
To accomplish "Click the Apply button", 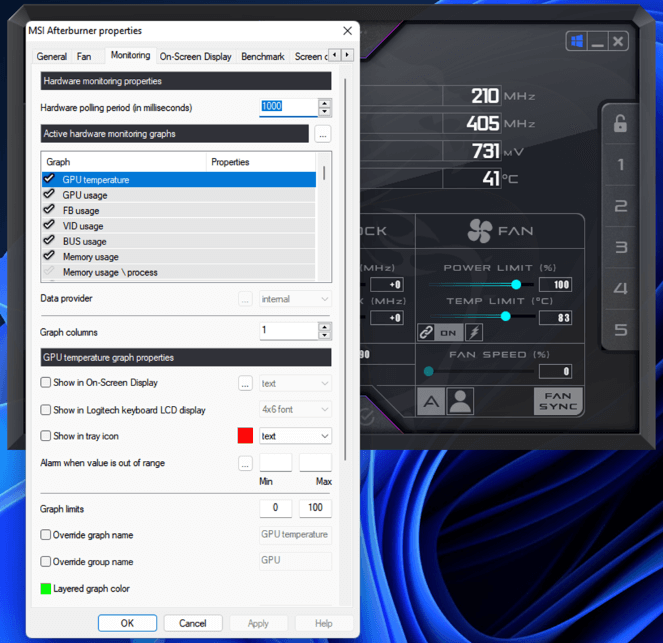I will point(258,623).
